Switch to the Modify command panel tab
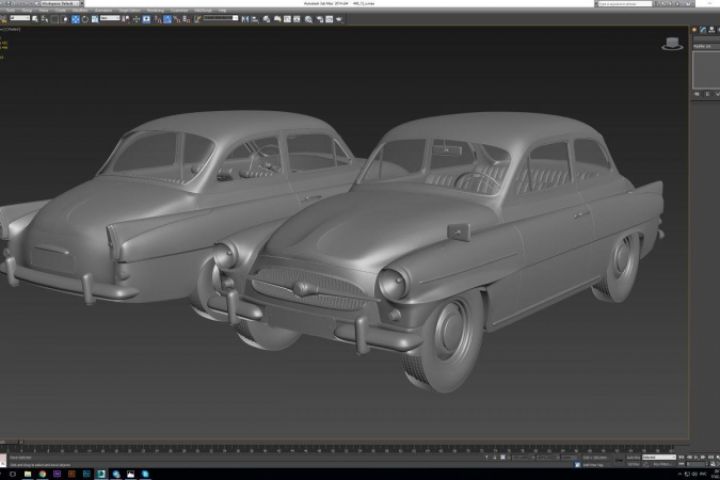Image resolution: width=720 pixels, height=480 pixels. click(704, 31)
